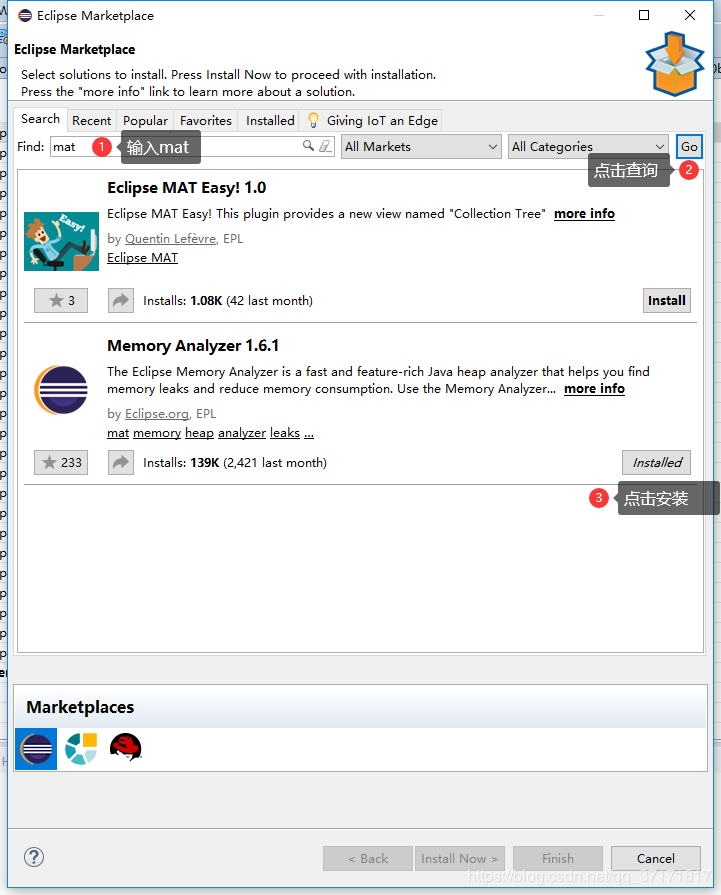721x895 pixels.
Task: Click the Go search button
Action: tap(689, 147)
